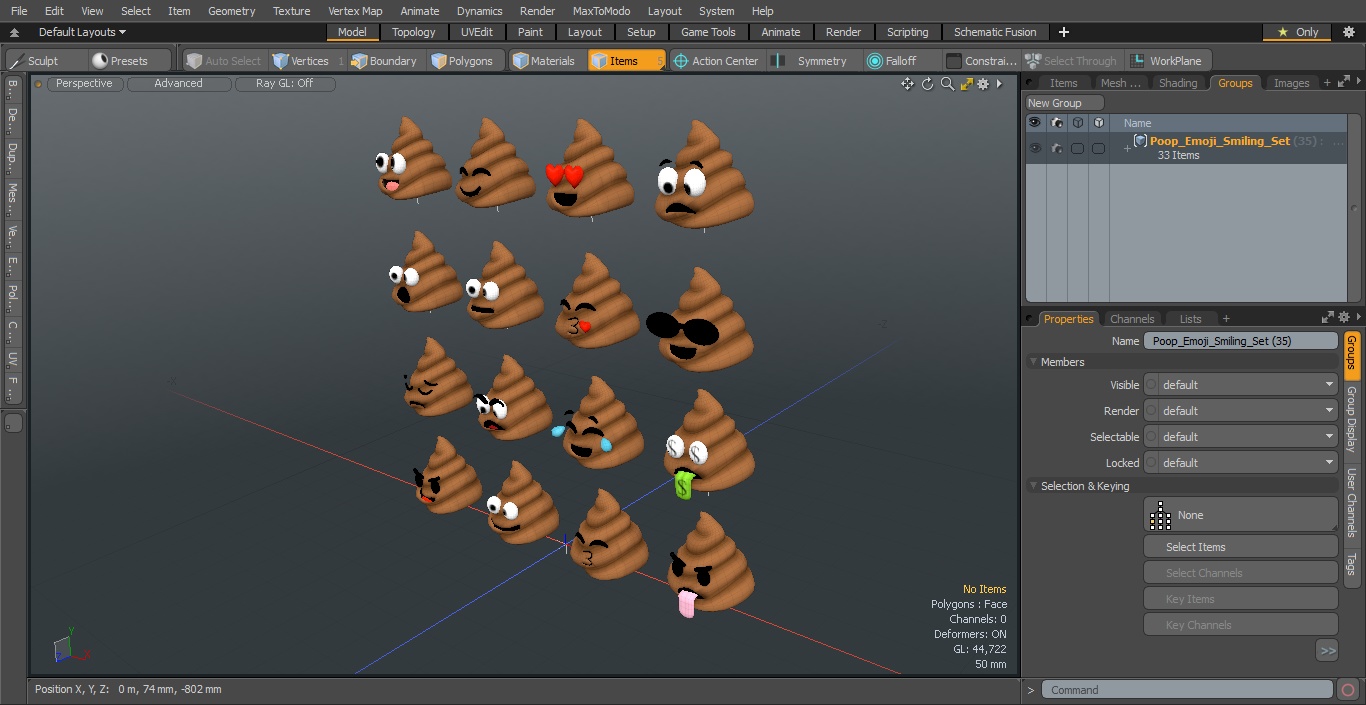The height and width of the screenshot is (705, 1366).
Task: Open Presets browser icon
Action: pos(100,61)
